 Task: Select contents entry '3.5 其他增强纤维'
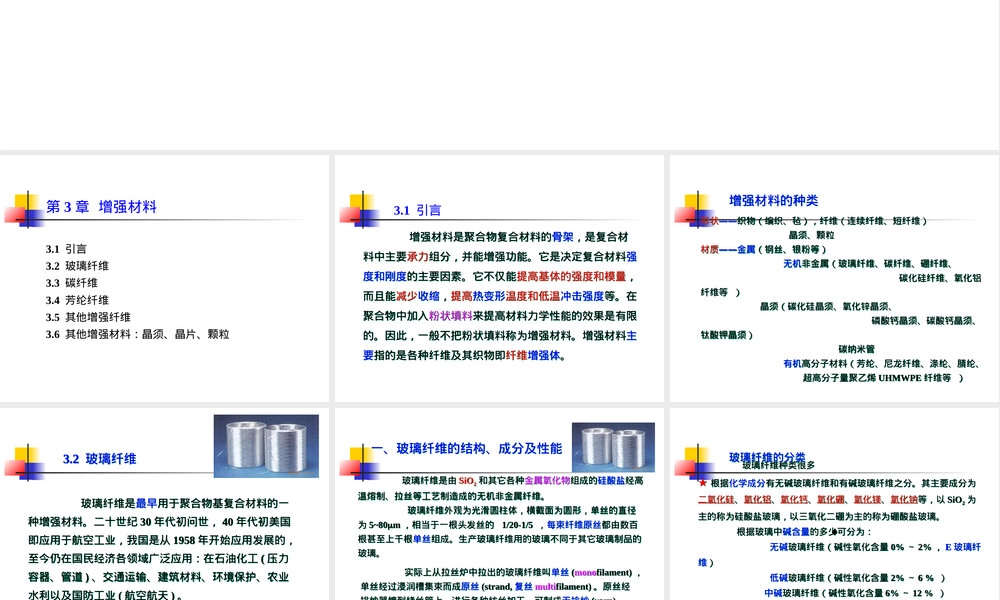(x=88, y=318)
